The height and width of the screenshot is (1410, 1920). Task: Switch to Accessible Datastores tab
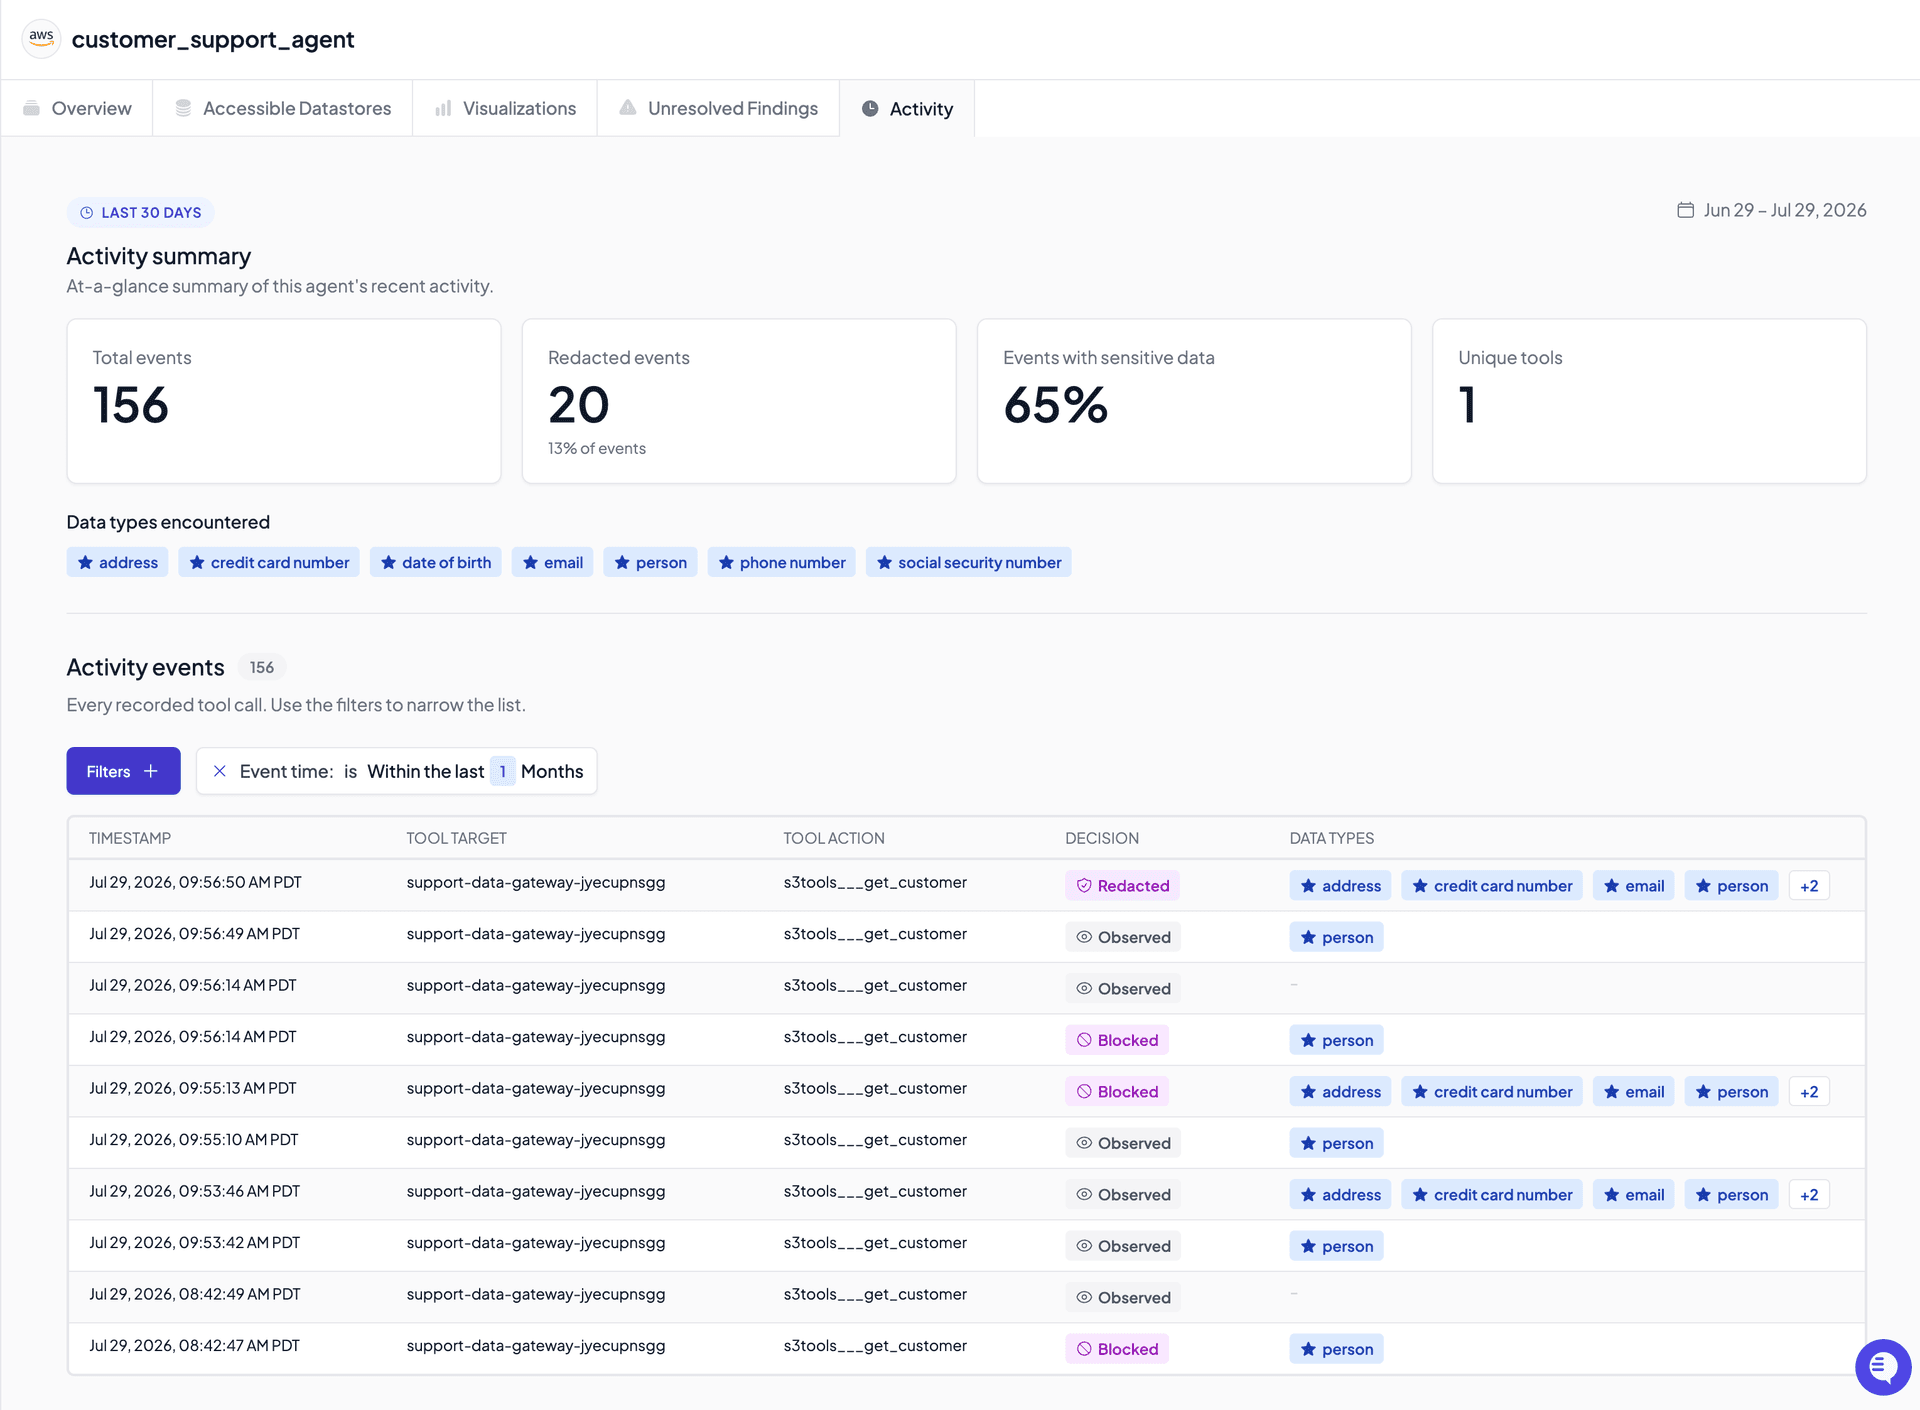pos(283,108)
